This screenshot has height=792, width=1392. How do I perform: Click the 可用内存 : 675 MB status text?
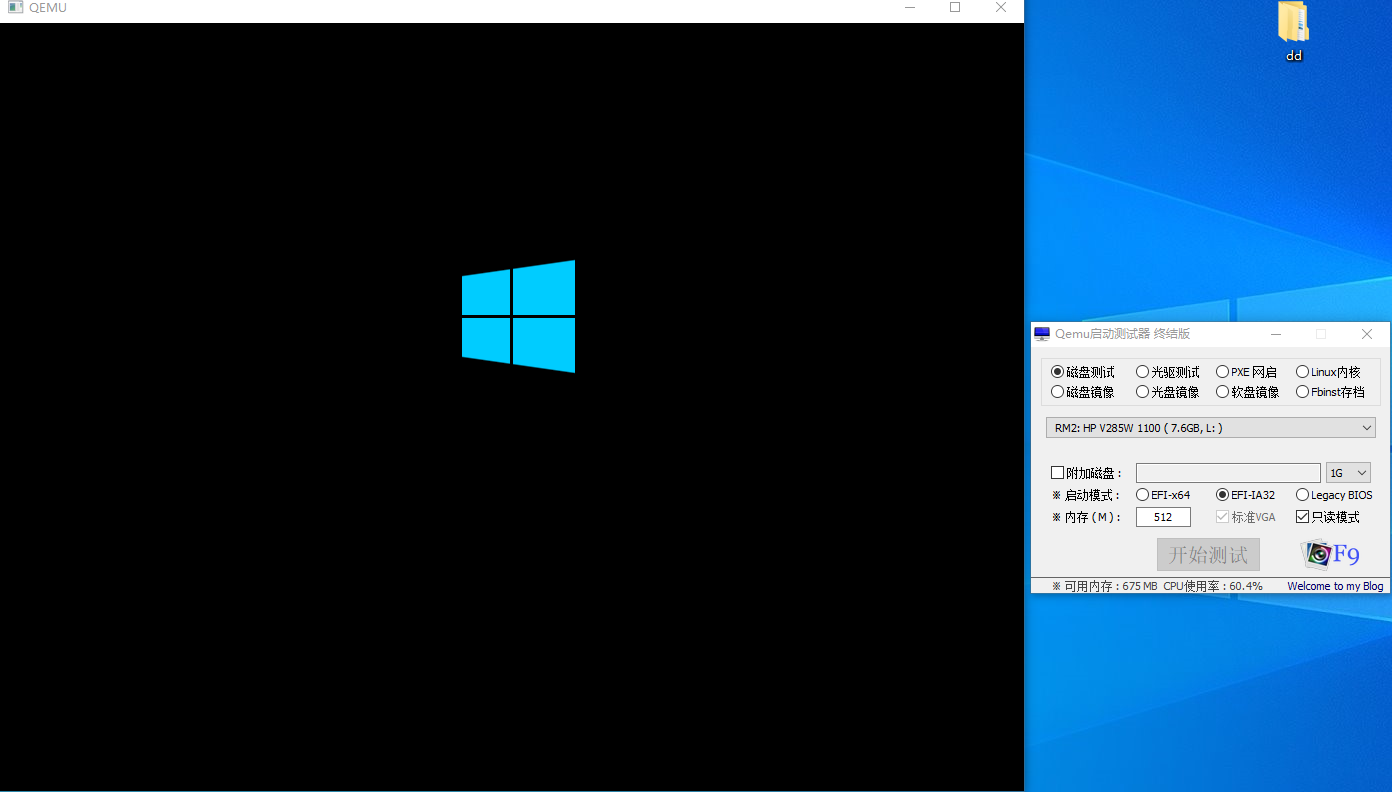click(1104, 586)
